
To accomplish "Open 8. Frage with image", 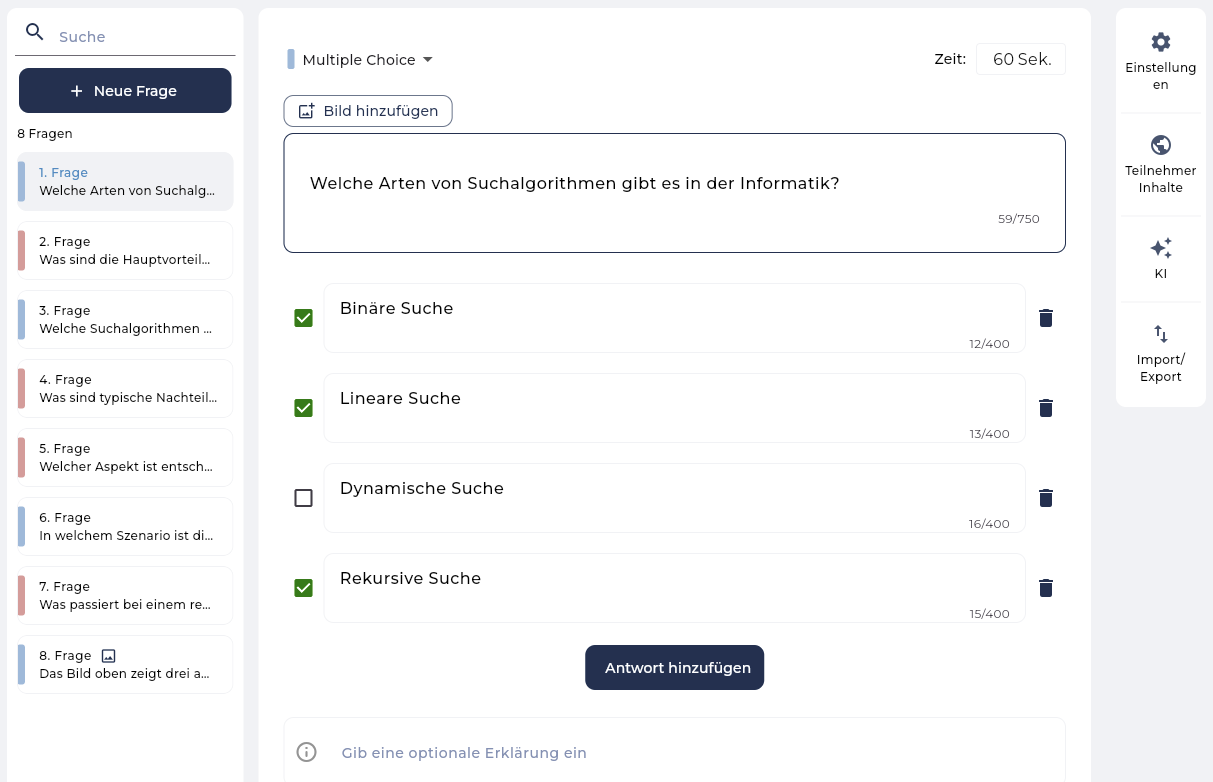I will (x=125, y=664).
